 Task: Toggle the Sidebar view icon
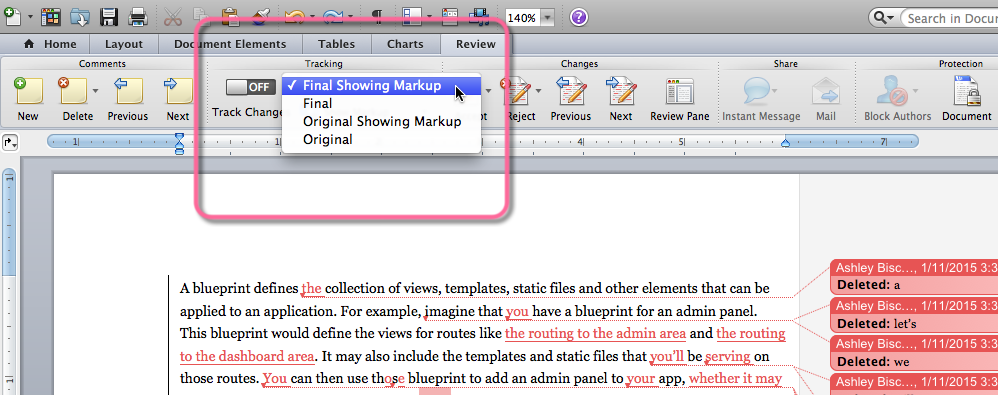pos(412,17)
